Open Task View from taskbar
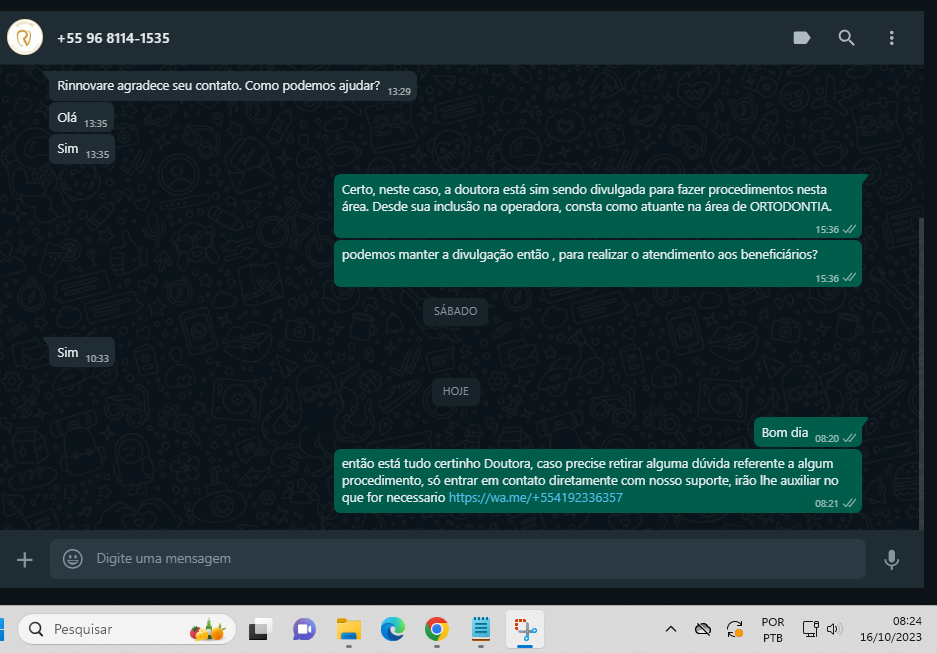 [x=259, y=629]
